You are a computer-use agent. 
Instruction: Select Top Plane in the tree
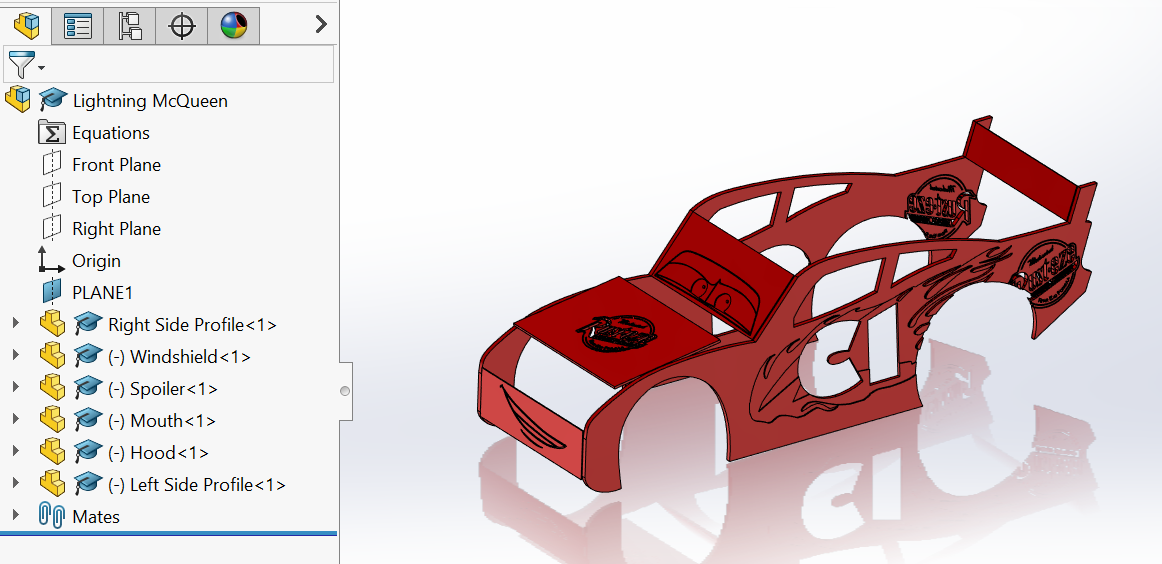click(110, 197)
